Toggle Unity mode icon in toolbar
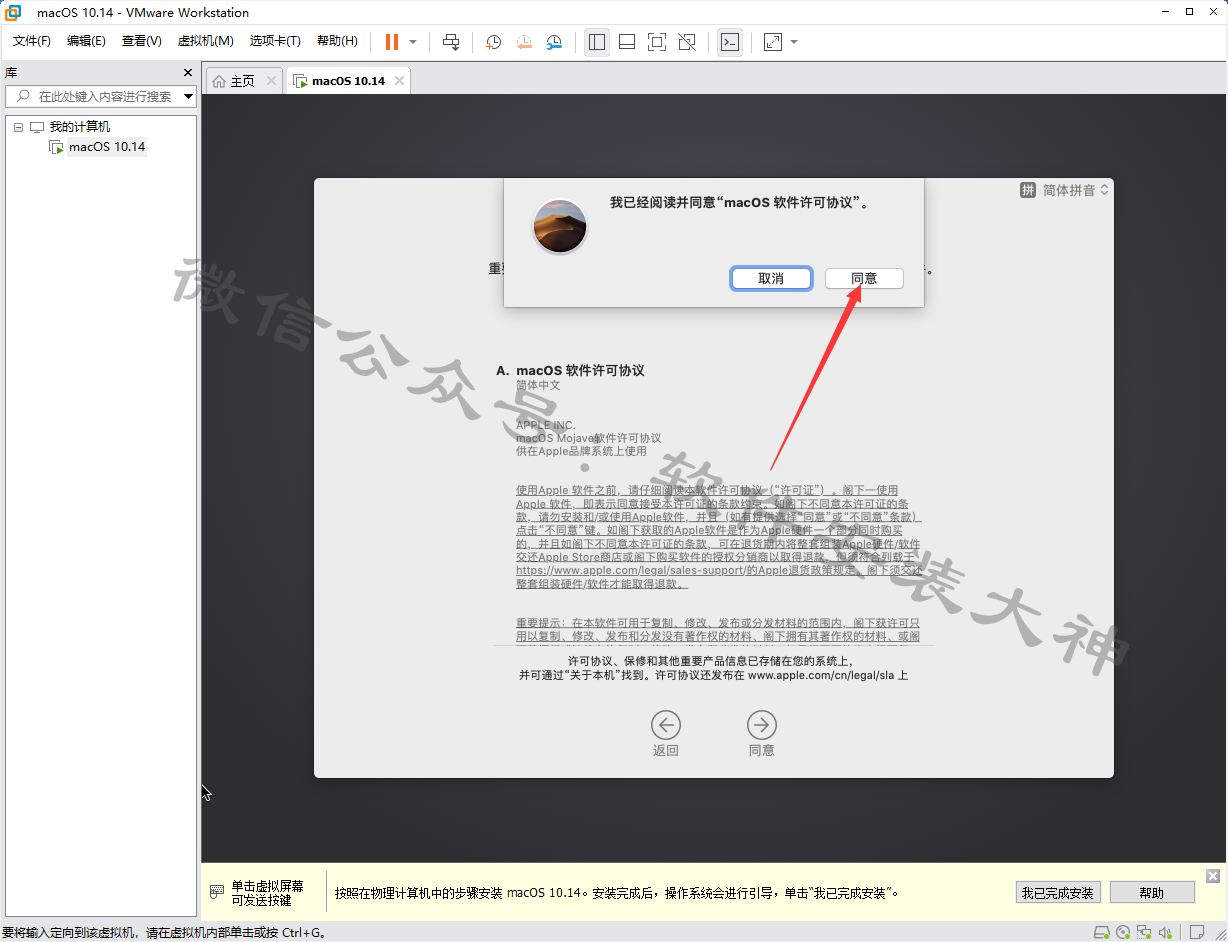Screen dimensions: 1228x942 [x=687, y=42]
